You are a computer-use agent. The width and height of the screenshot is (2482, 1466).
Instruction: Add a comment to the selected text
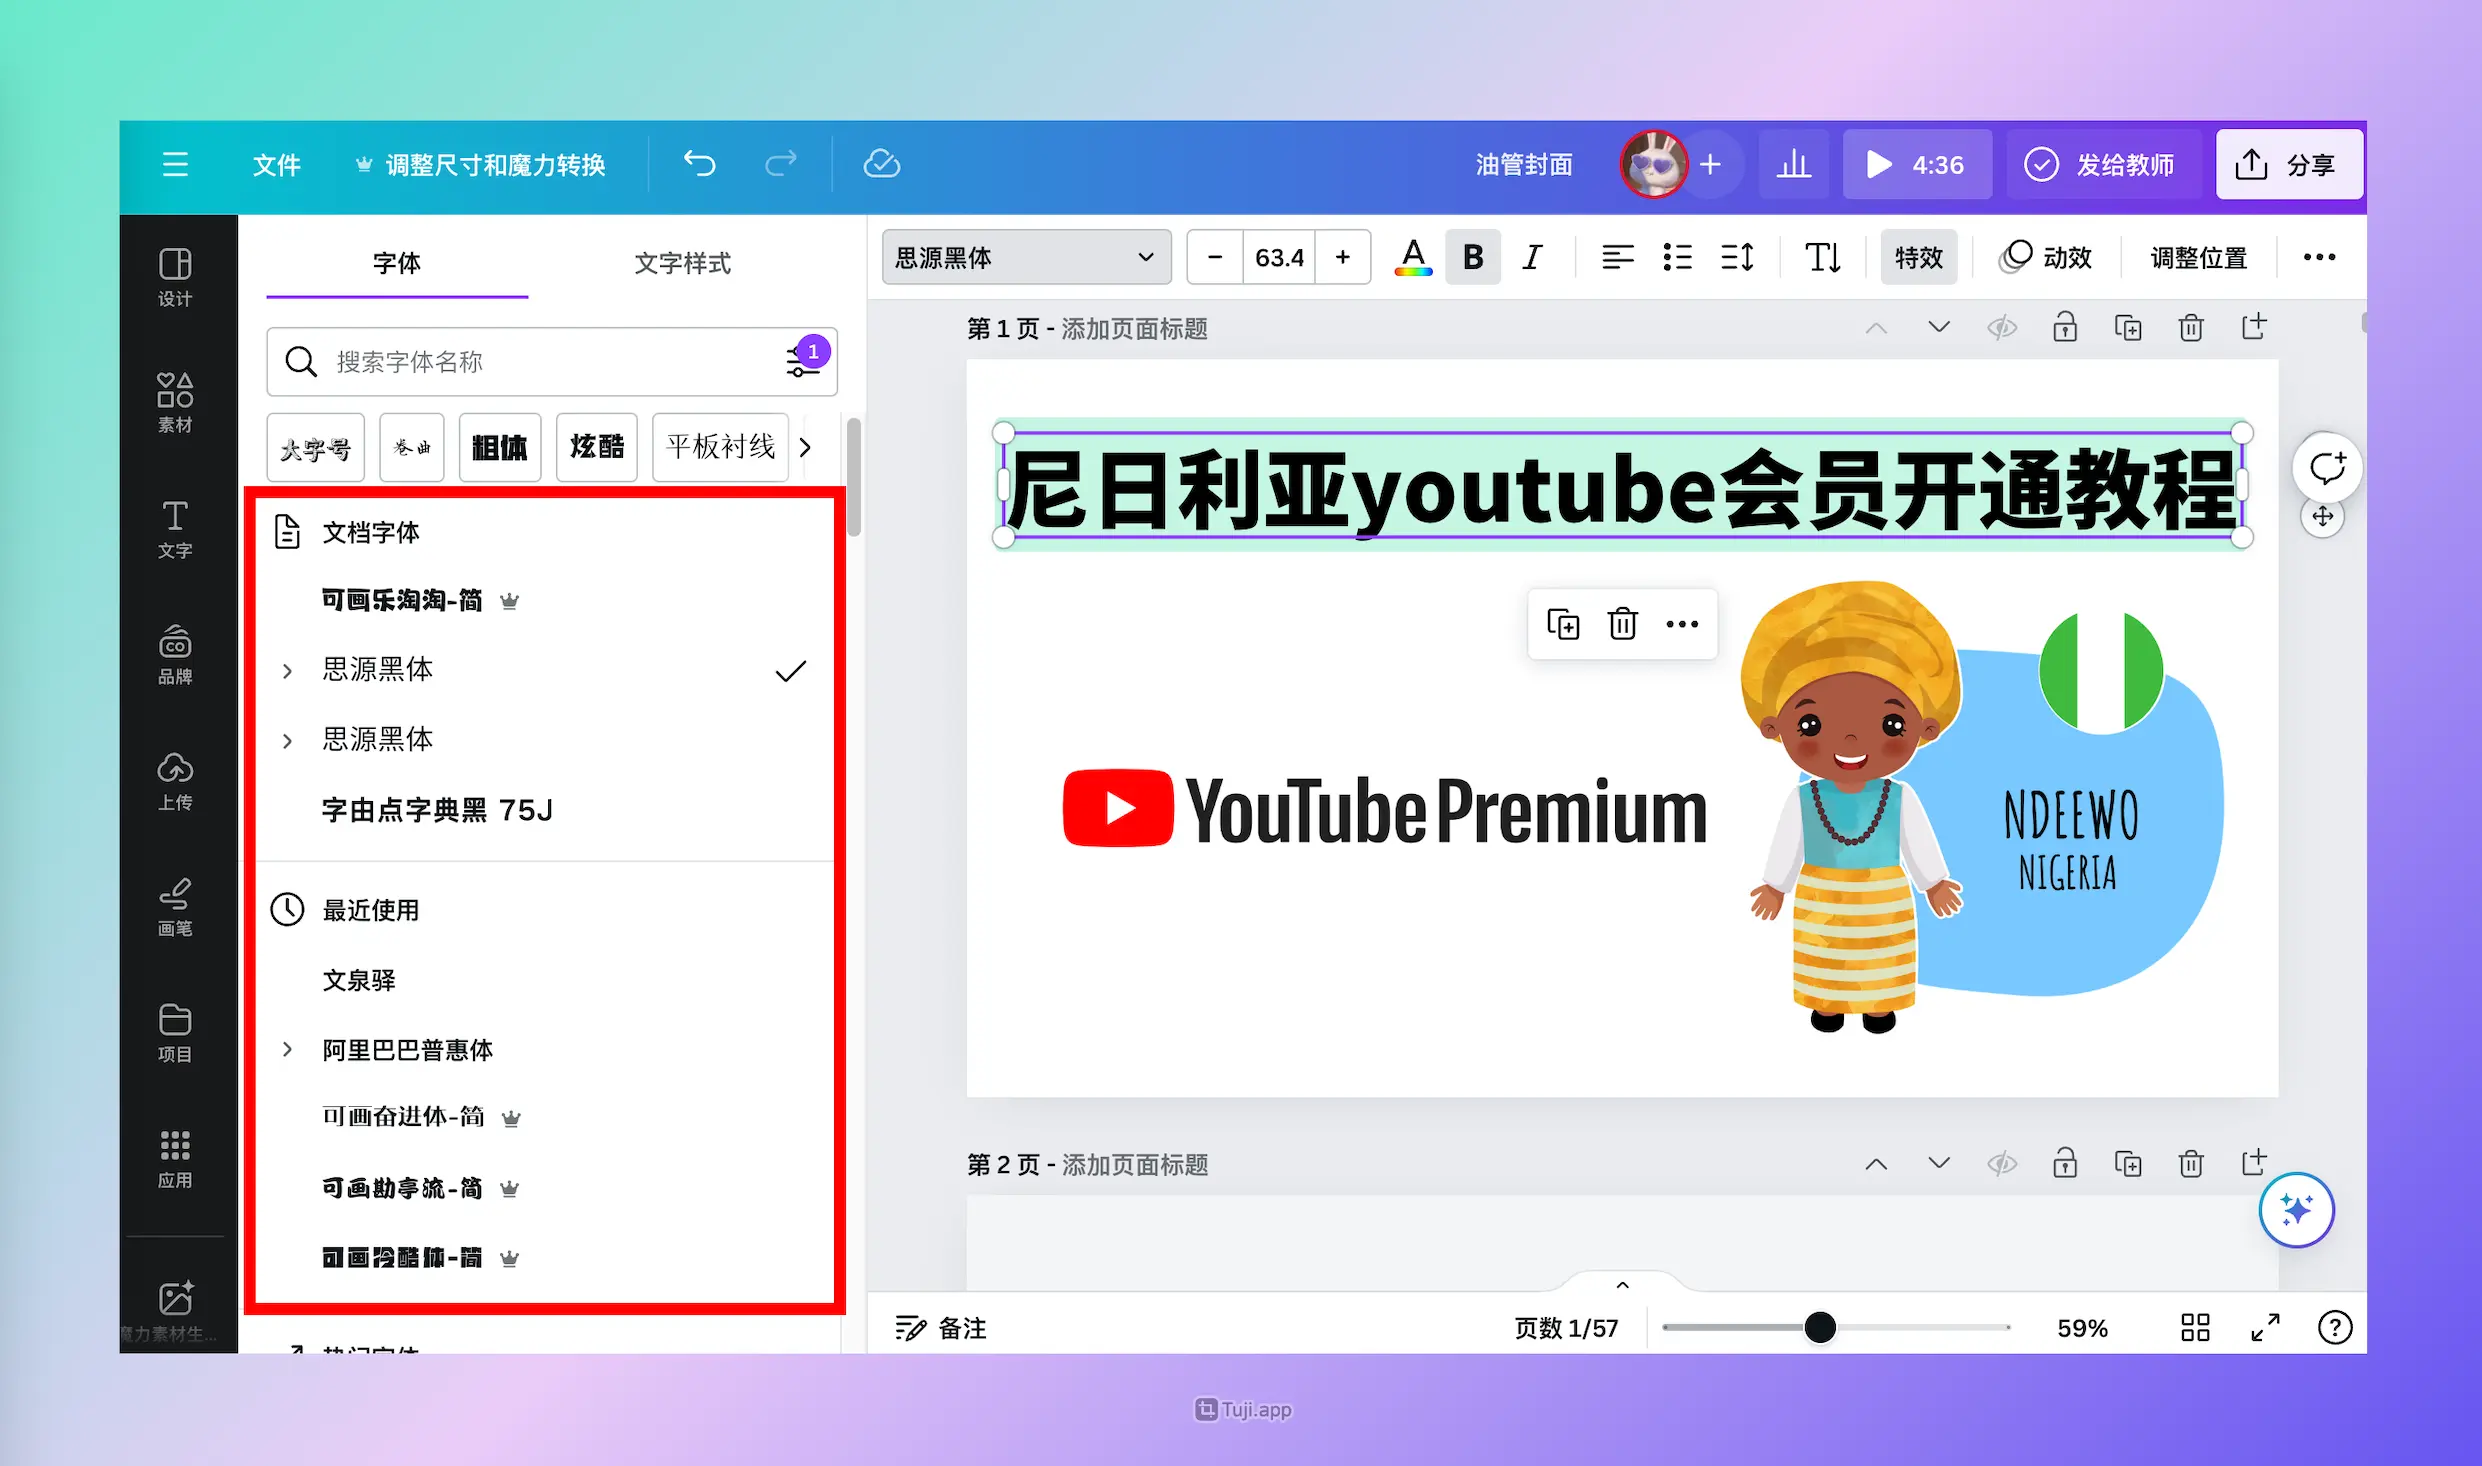pyautogui.click(x=2327, y=467)
